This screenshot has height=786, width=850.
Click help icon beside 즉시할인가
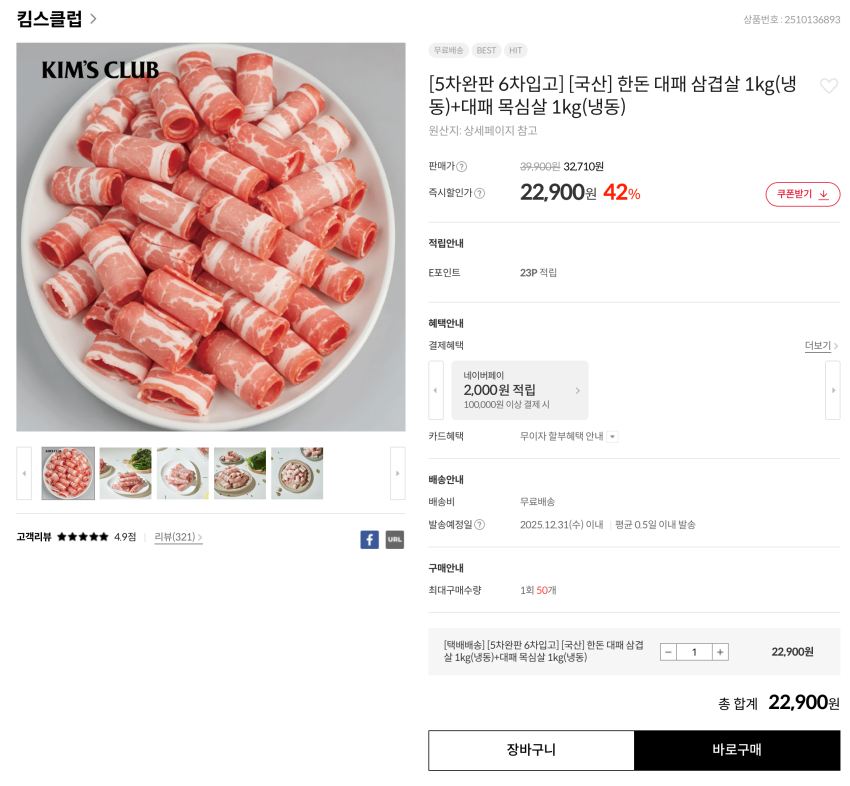(x=479, y=193)
